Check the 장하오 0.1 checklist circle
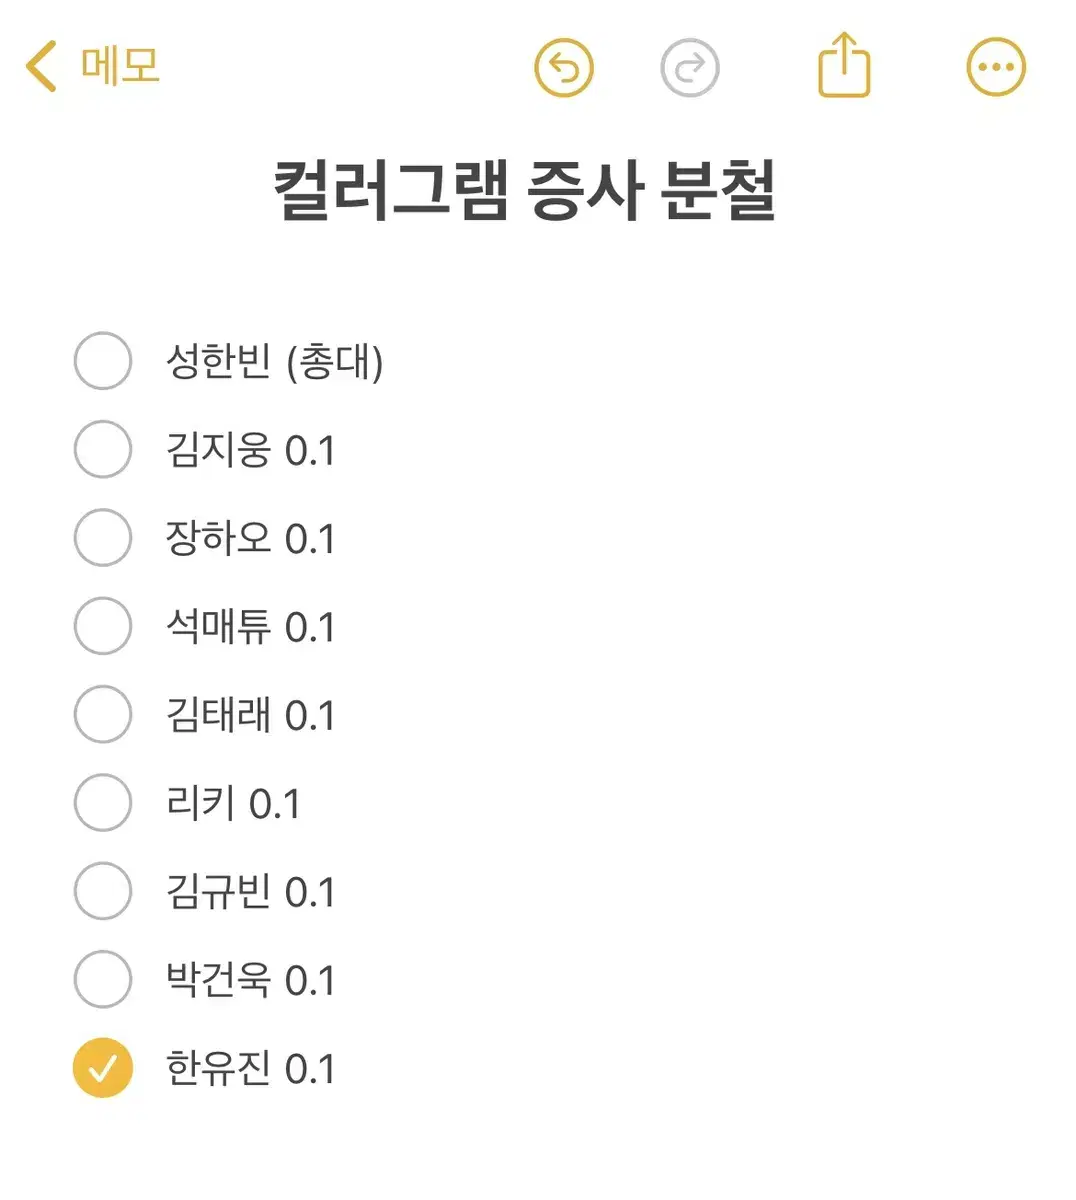Image resolution: width=1076 pixels, height=1200 pixels. tap(103, 538)
